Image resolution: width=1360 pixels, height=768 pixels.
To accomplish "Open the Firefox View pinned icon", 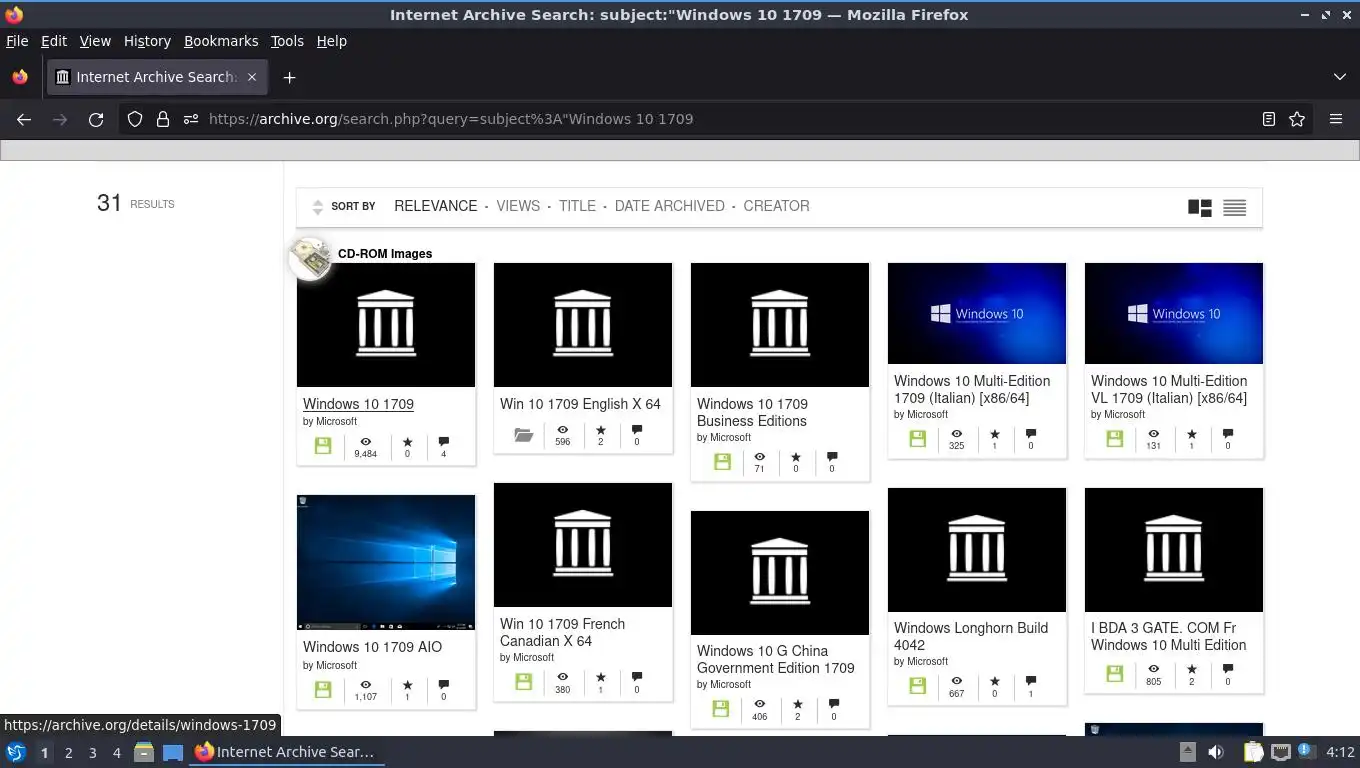I will coord(20,77).
